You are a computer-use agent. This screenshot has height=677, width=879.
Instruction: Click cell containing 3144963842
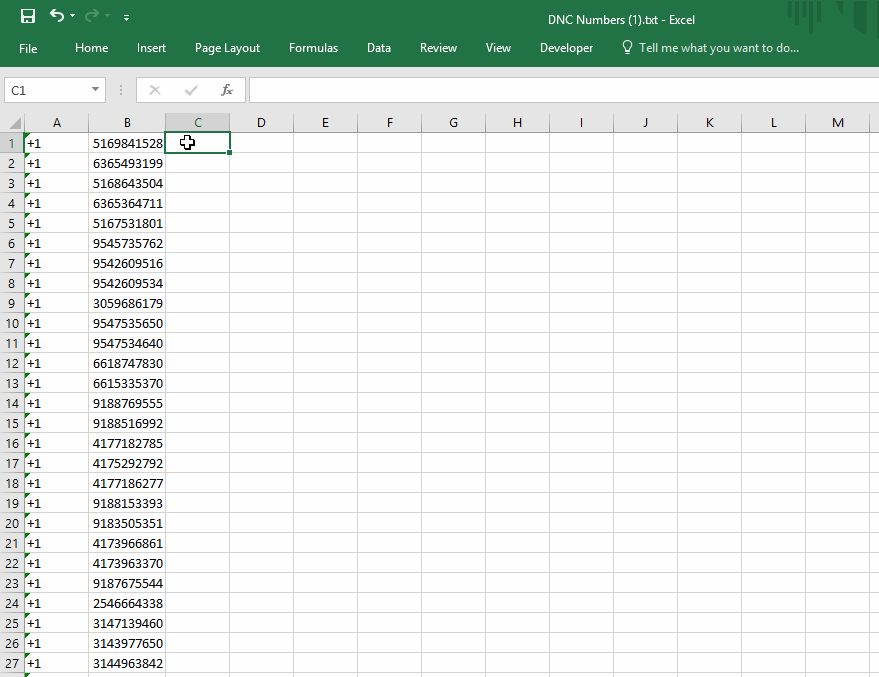127,664
